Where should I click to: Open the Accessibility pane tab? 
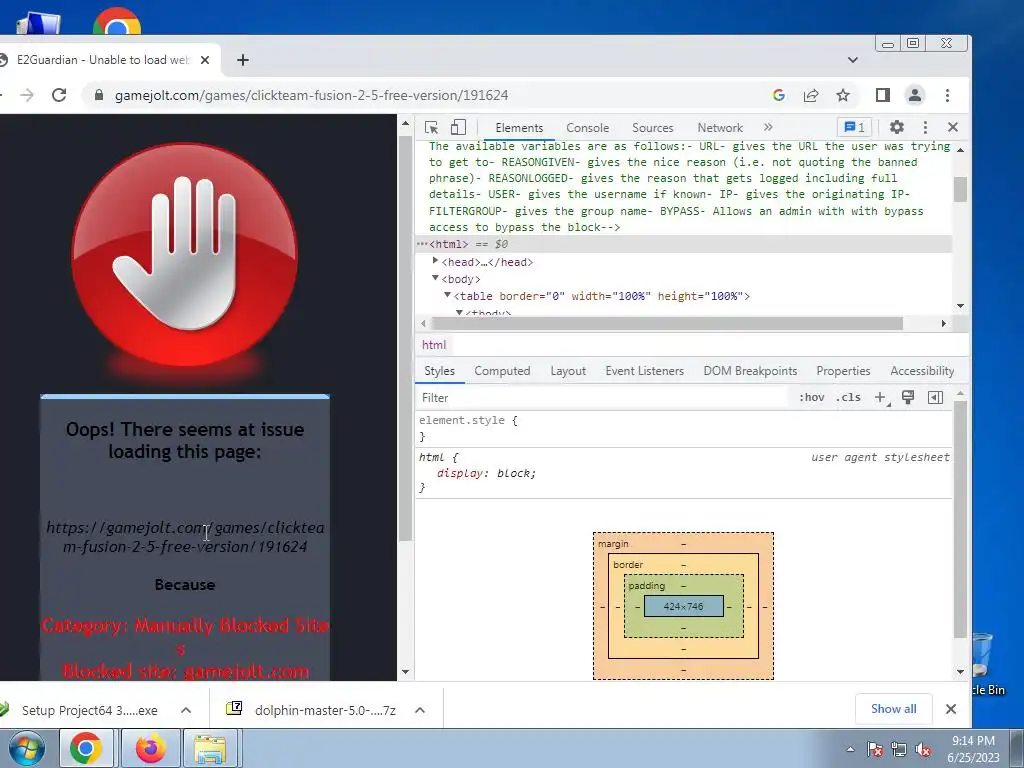pos(922,371)
